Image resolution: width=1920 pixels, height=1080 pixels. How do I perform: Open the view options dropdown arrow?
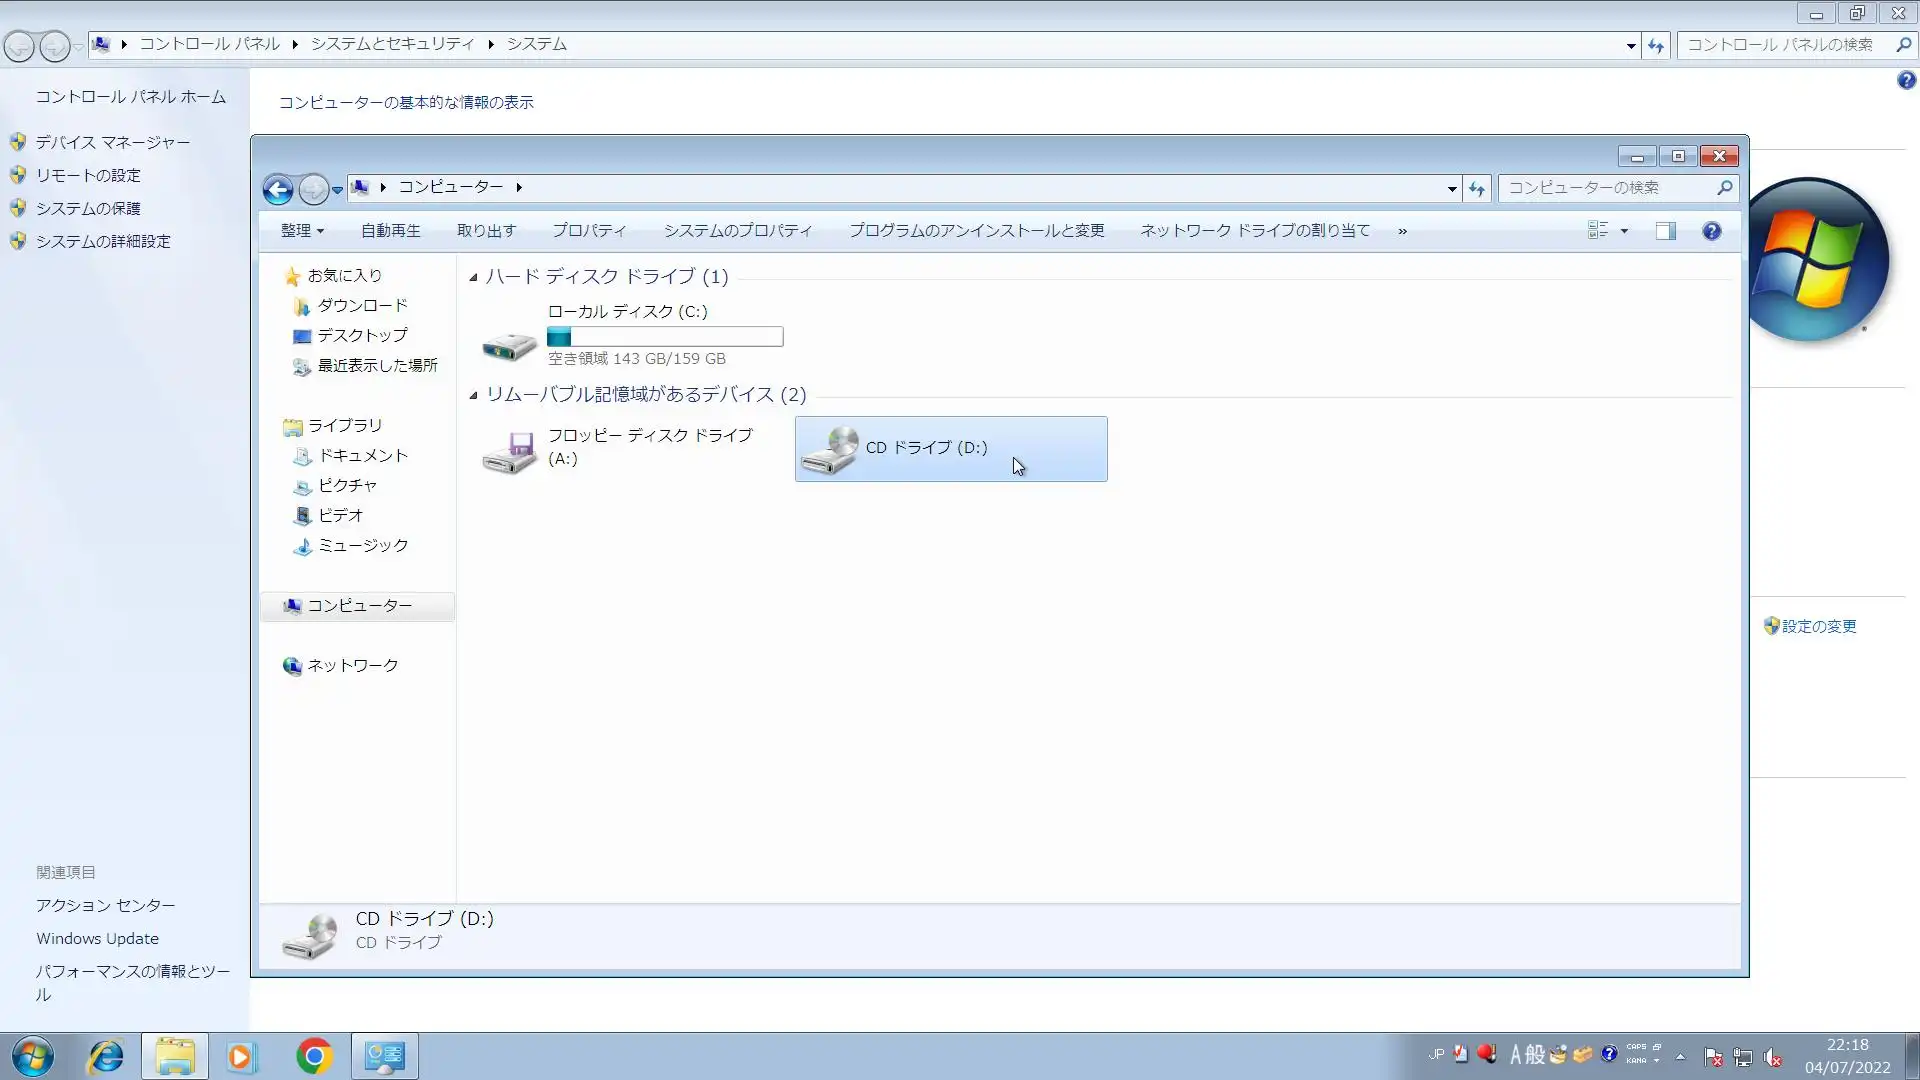[1624, 231]
